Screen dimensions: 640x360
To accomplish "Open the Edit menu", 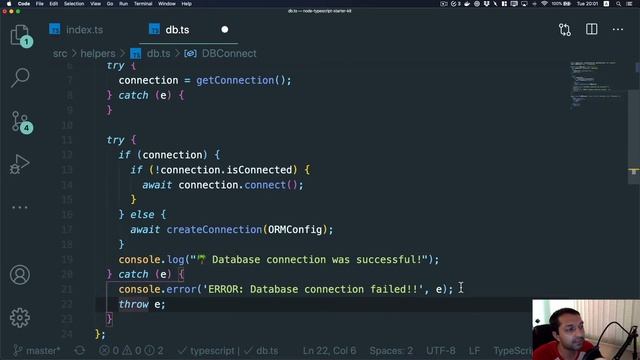I will point(53,4).
